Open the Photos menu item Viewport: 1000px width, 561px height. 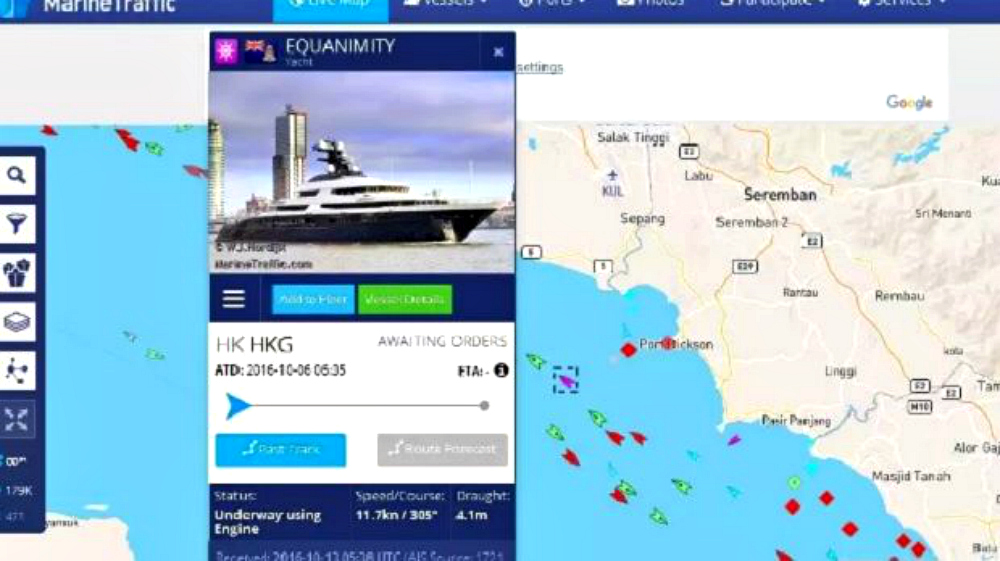tap(650, 5)
